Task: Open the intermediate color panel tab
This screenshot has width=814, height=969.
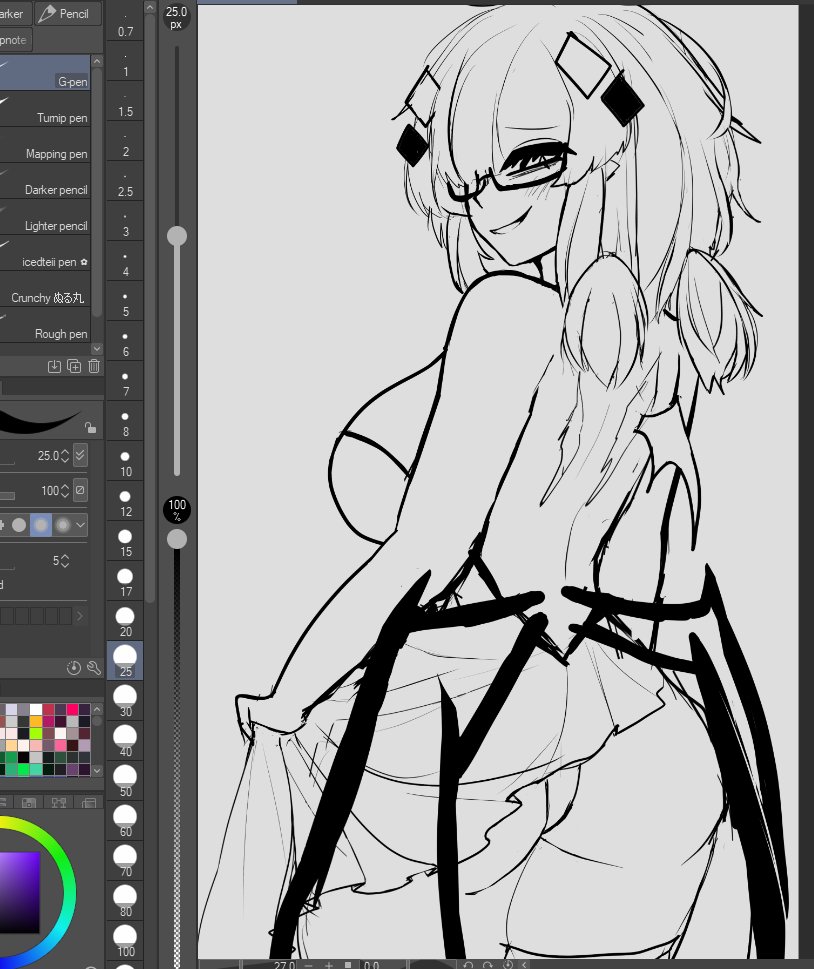Action: 59,802
